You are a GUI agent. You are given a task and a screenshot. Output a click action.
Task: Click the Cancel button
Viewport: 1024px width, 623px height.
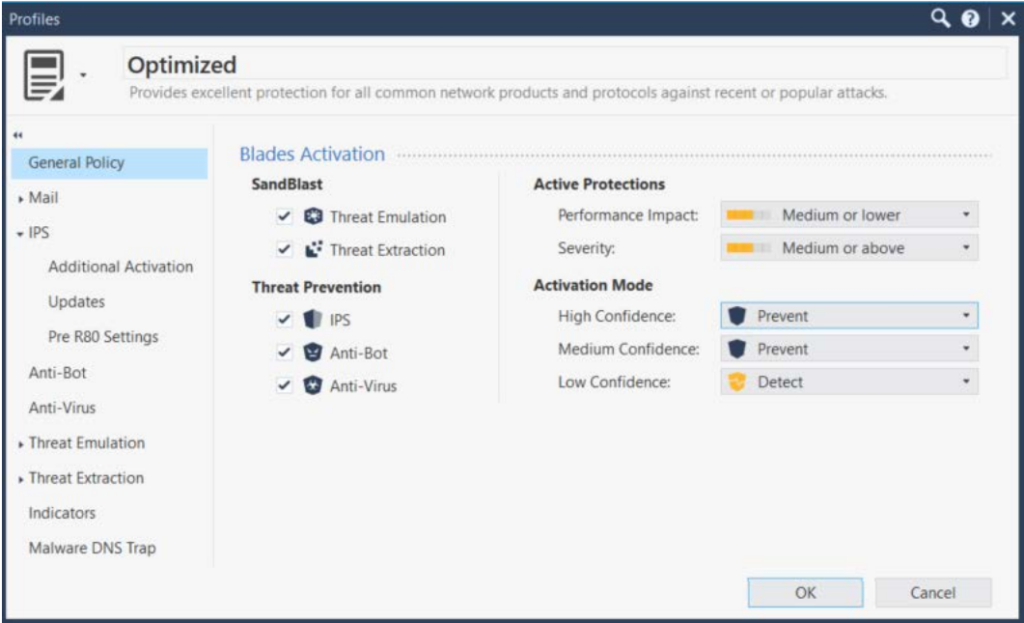[x=932, y=592]
